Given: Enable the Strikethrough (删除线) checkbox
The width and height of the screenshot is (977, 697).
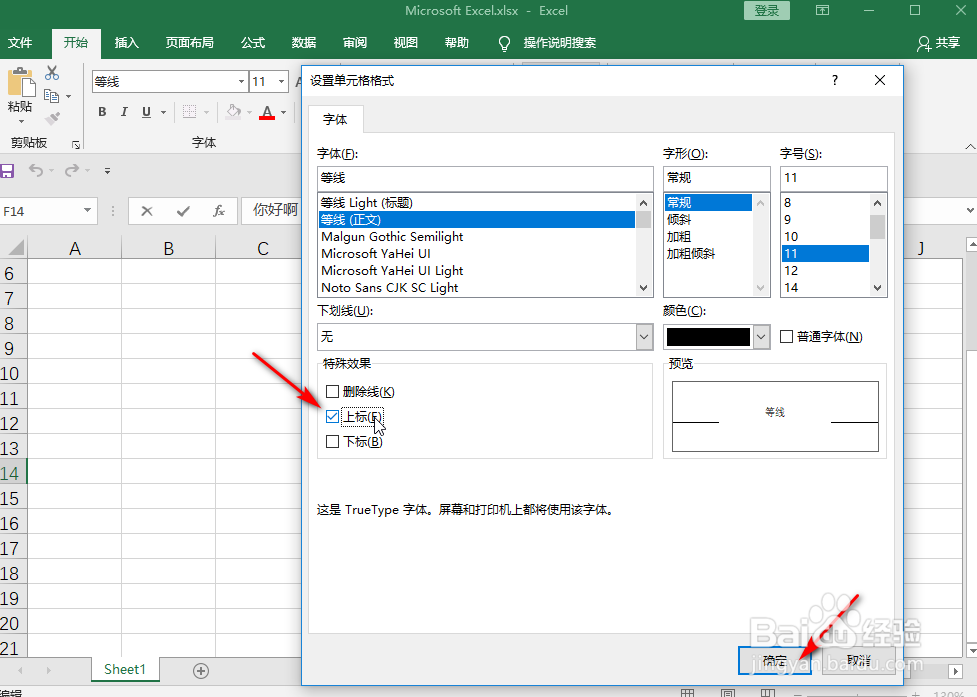Looking at the screenshot, I should point(332,392).
